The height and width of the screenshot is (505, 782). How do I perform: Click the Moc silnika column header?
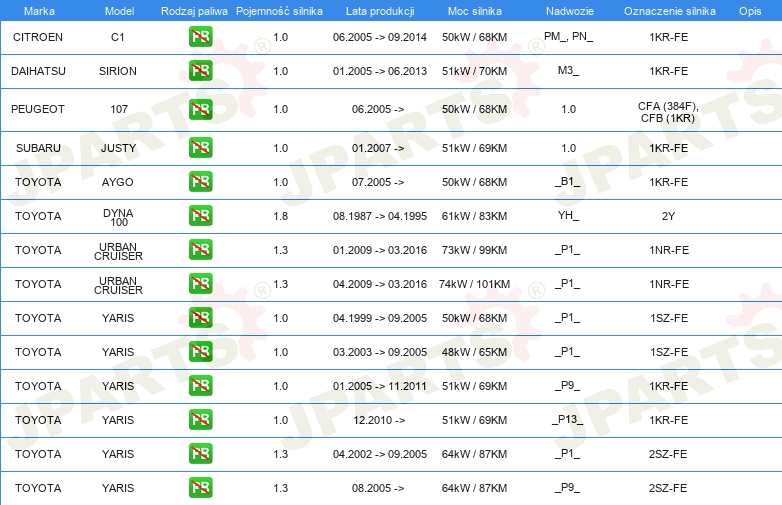tap(475, 11)
